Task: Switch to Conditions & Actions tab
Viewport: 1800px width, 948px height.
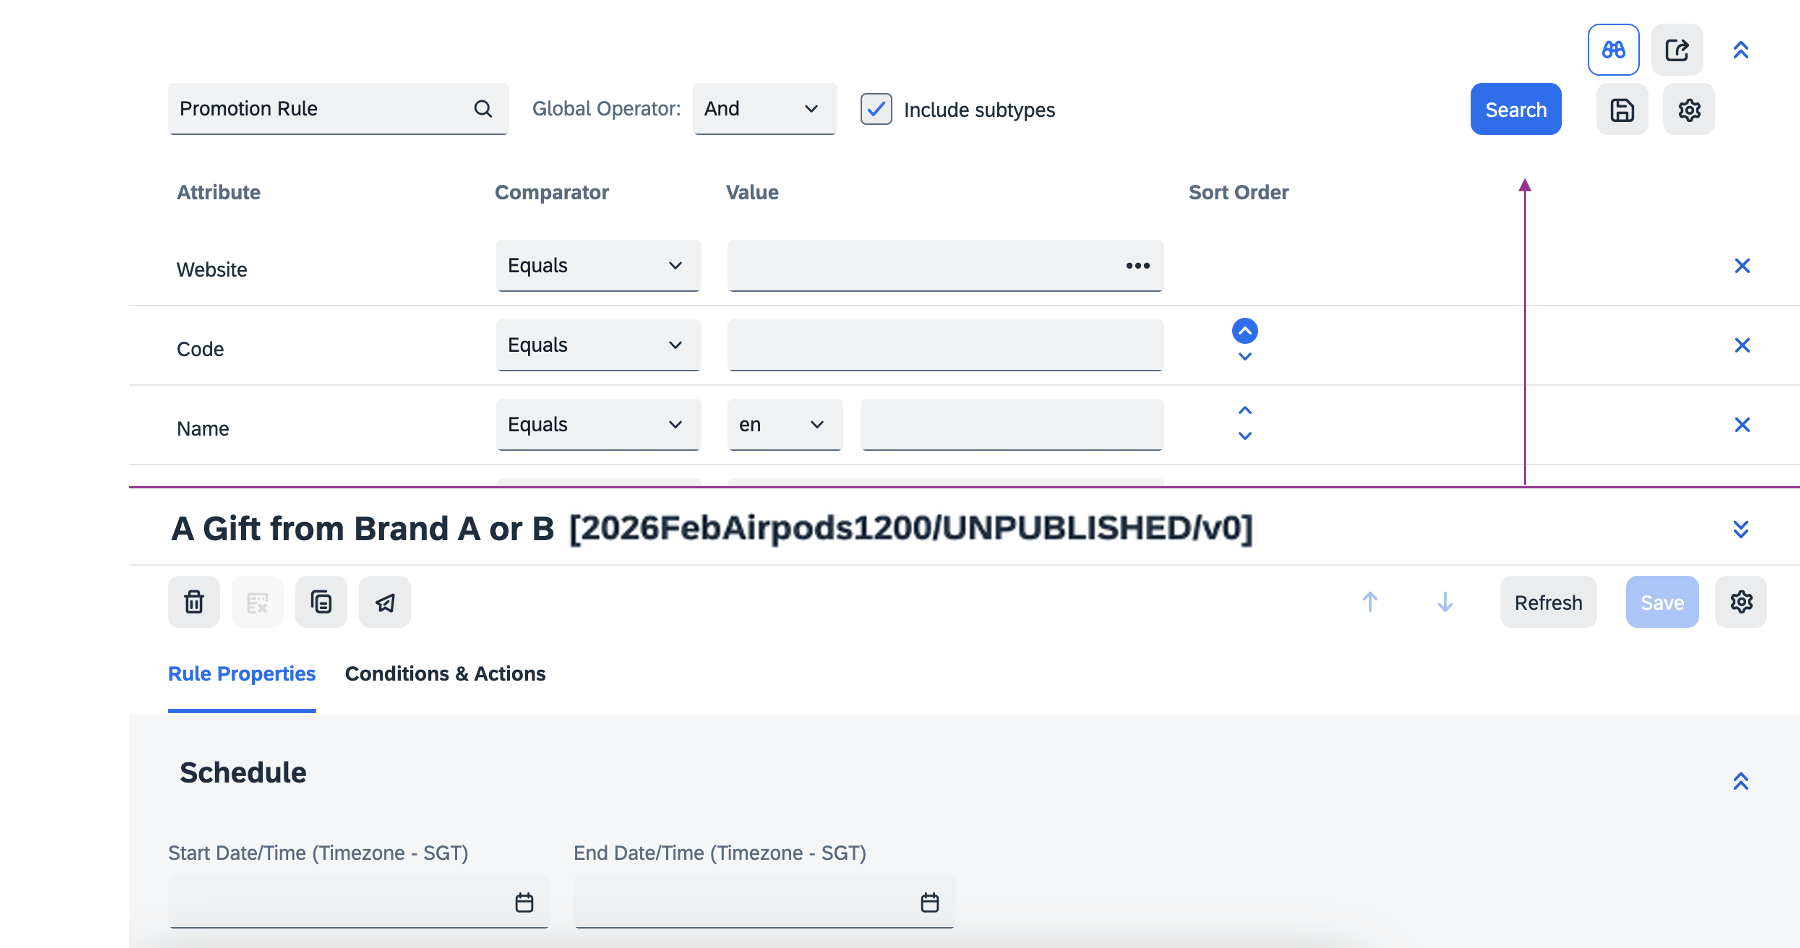Action: [x=445, y=674]
